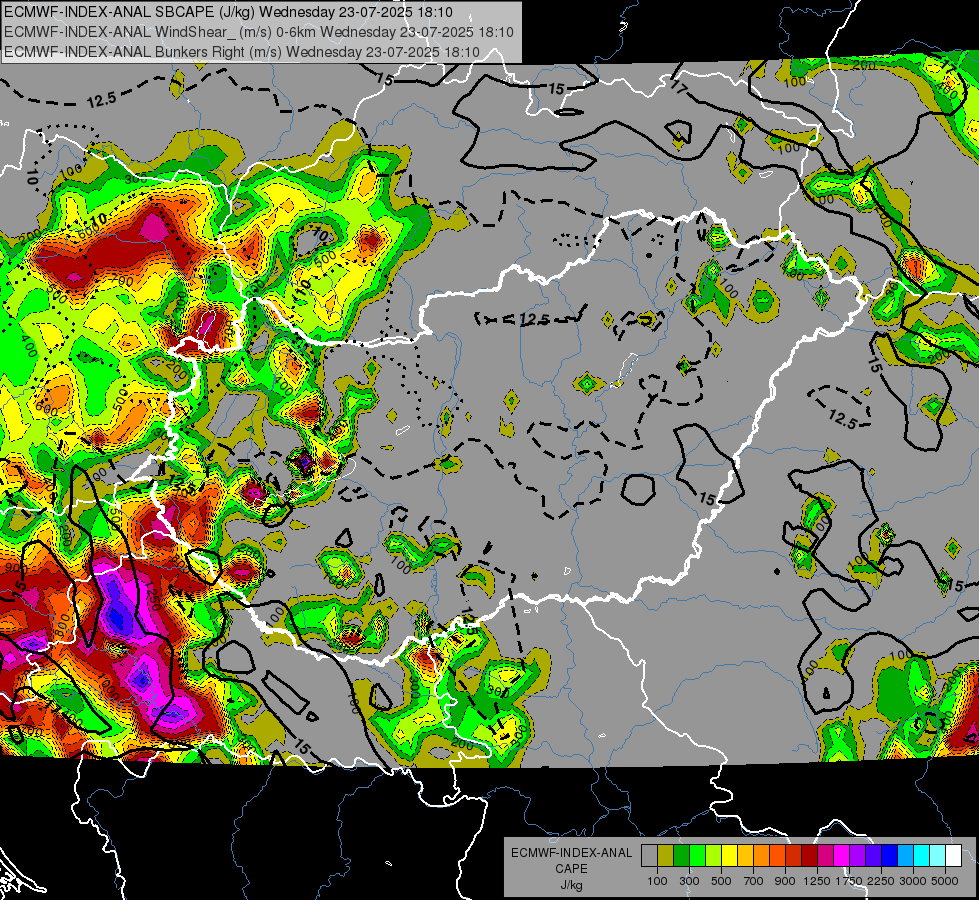Click the legend tick label 3000
This screenshot has width=979, height=900.
pyautogui.click(x=913, y=881)
